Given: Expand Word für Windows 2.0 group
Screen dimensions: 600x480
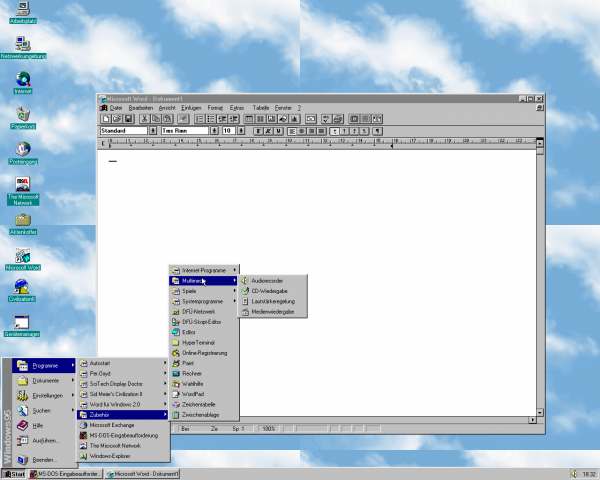Looking at the screenshot, I should pos(123,404).
